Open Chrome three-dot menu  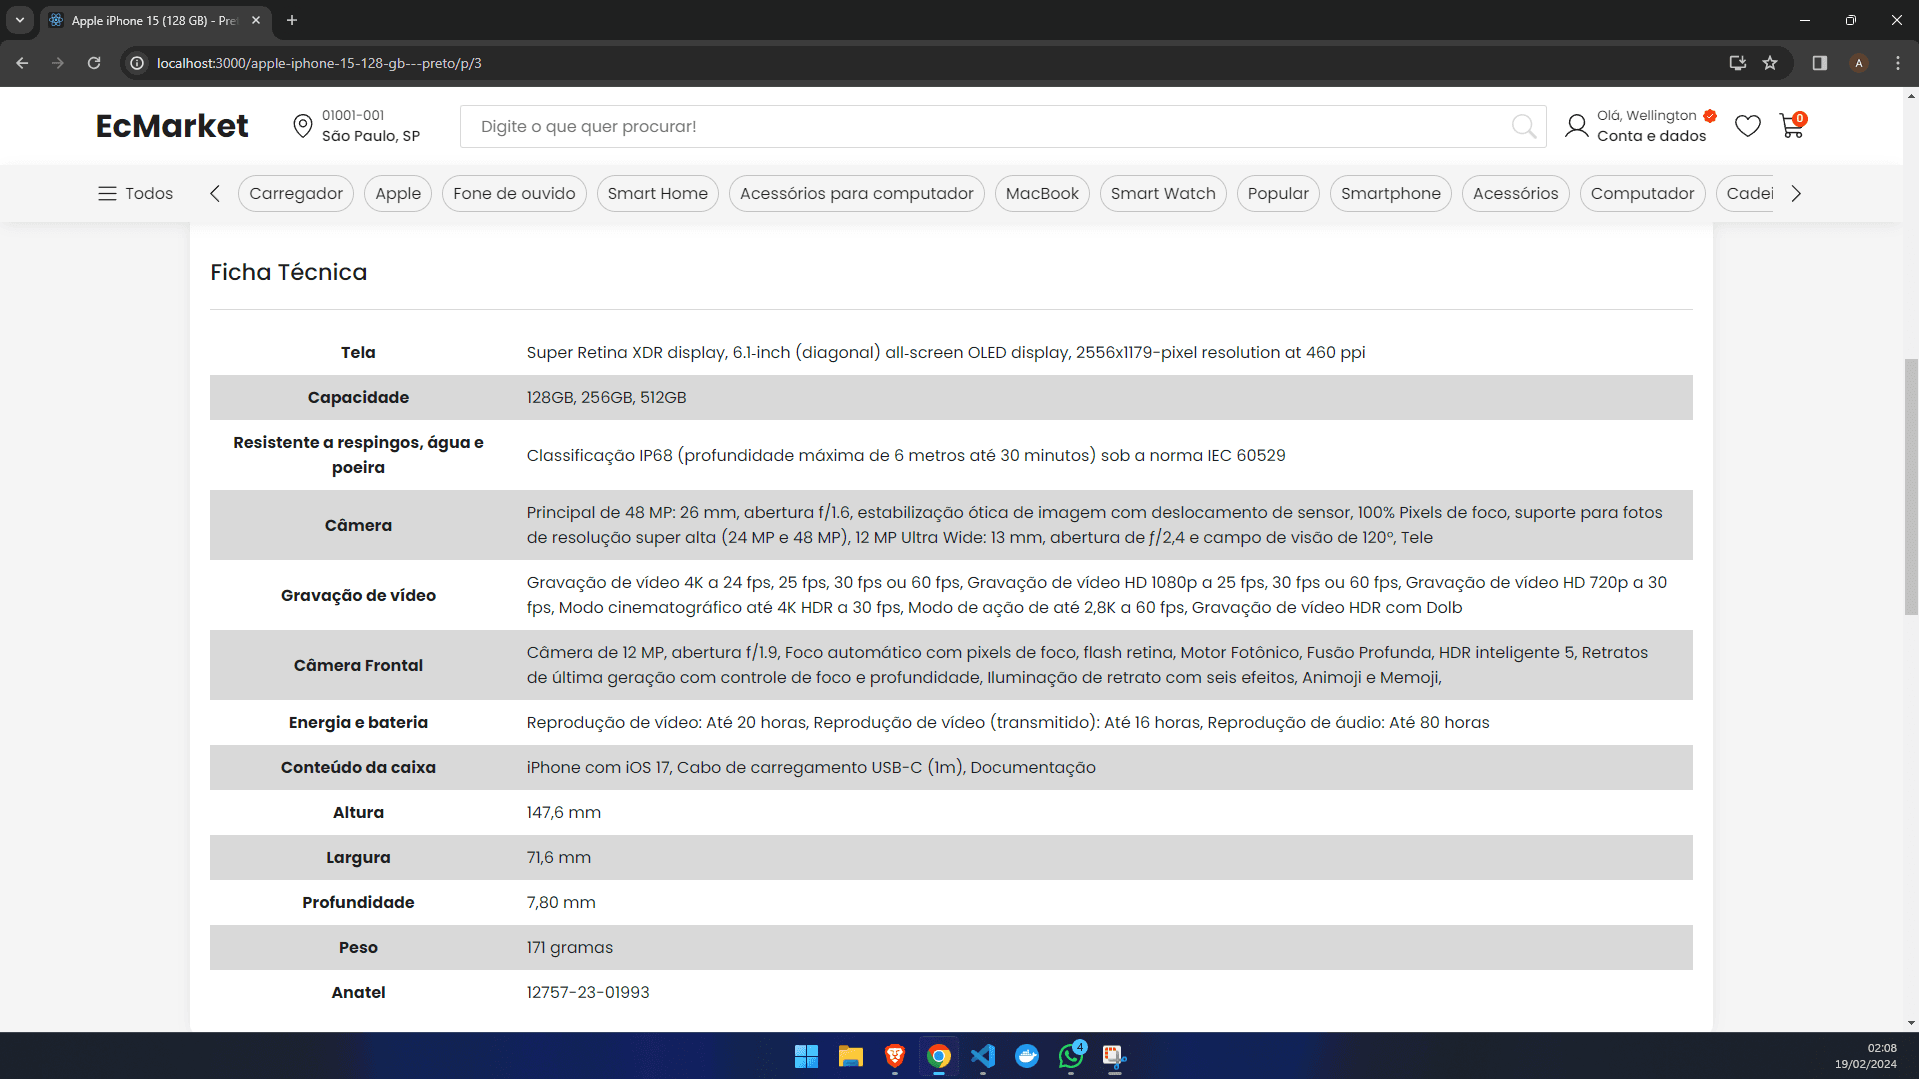click(1898, 63)
